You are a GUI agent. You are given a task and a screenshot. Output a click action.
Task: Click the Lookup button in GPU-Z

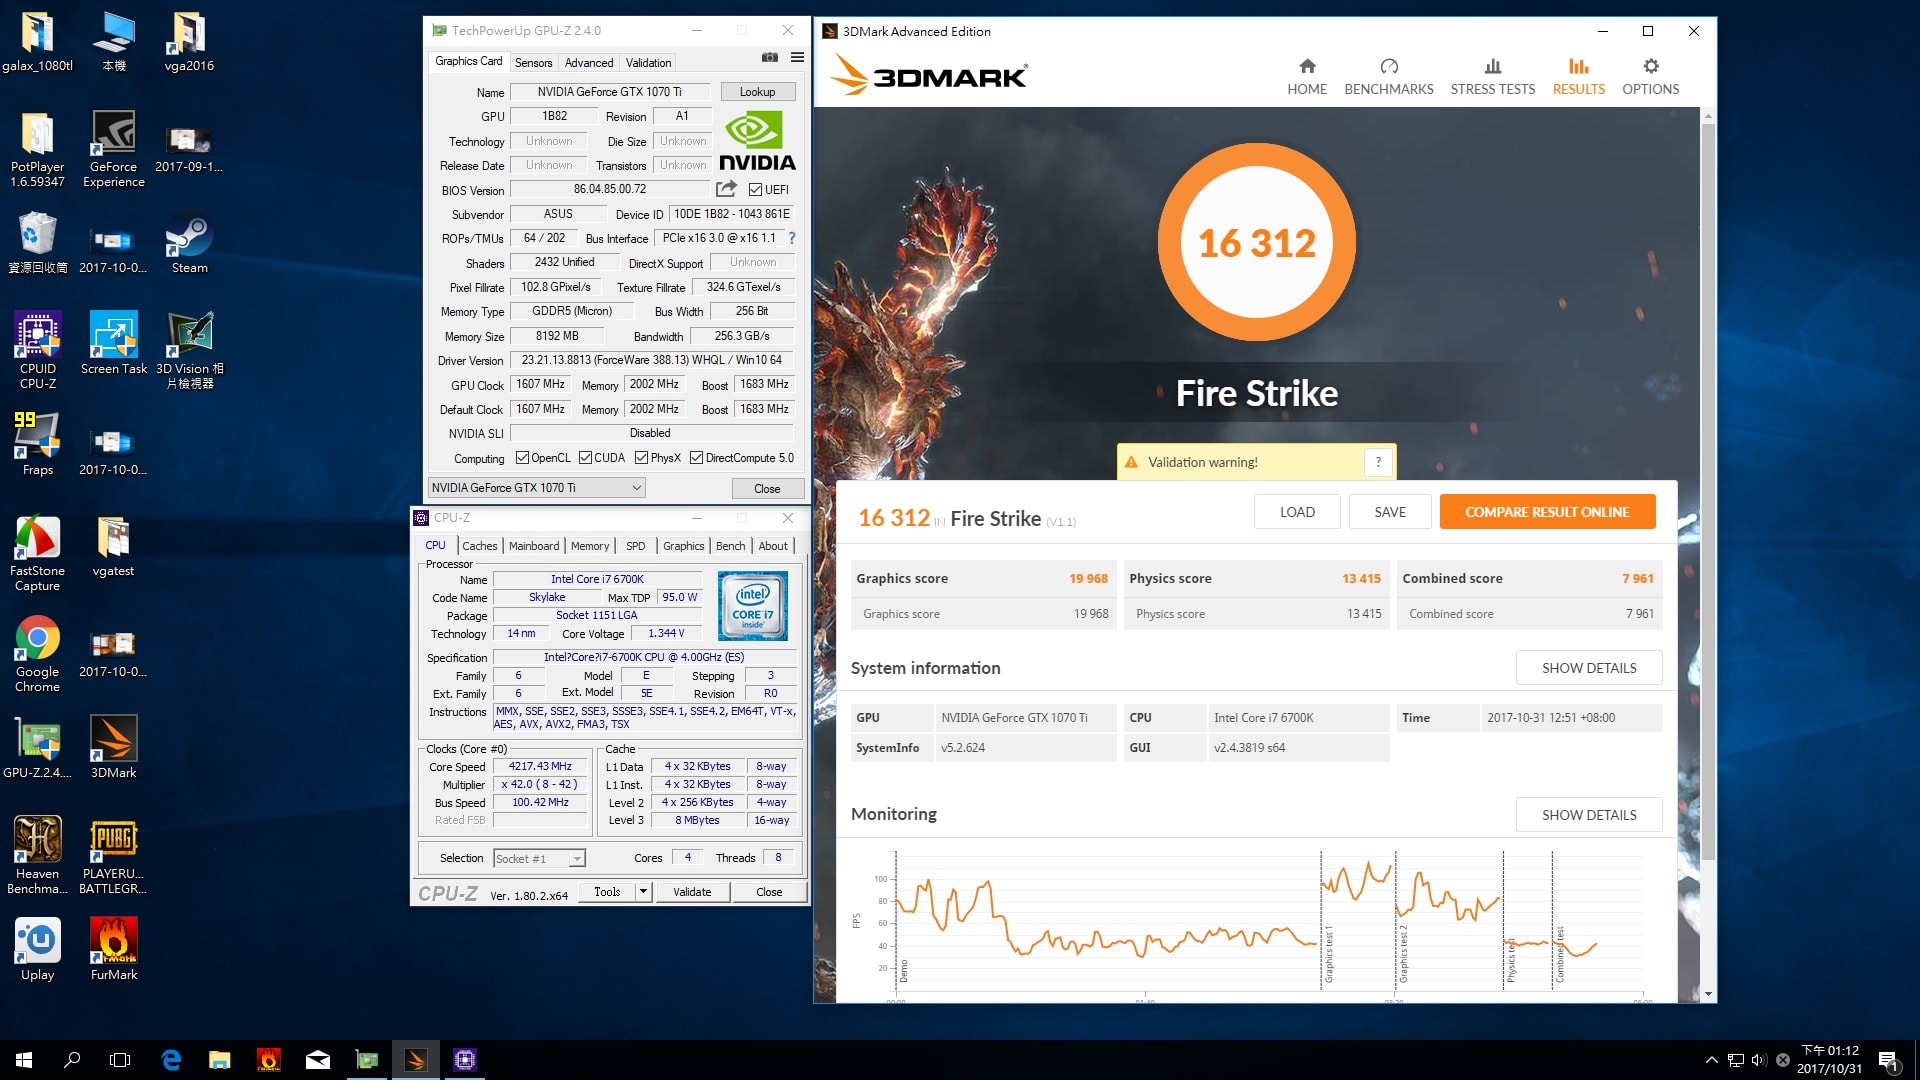point(757,92)
